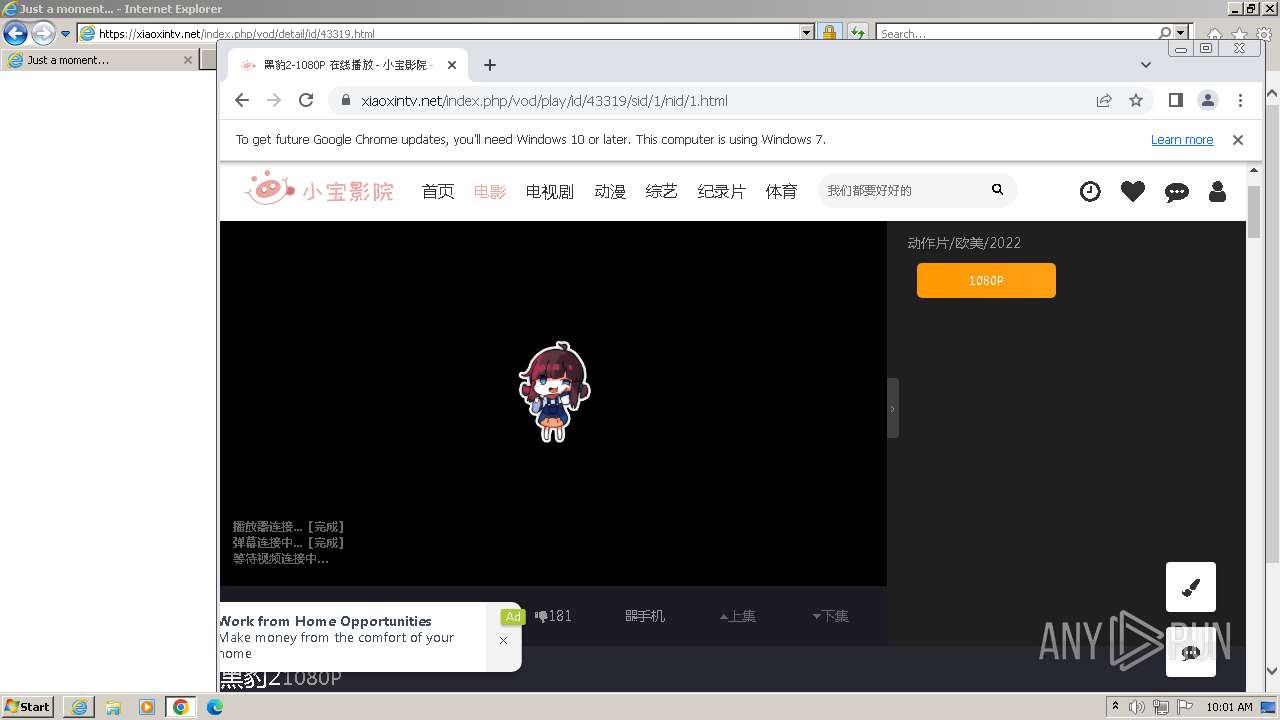Open Microsoft Edge from taskbar
1280x720 pixels.
215,707
